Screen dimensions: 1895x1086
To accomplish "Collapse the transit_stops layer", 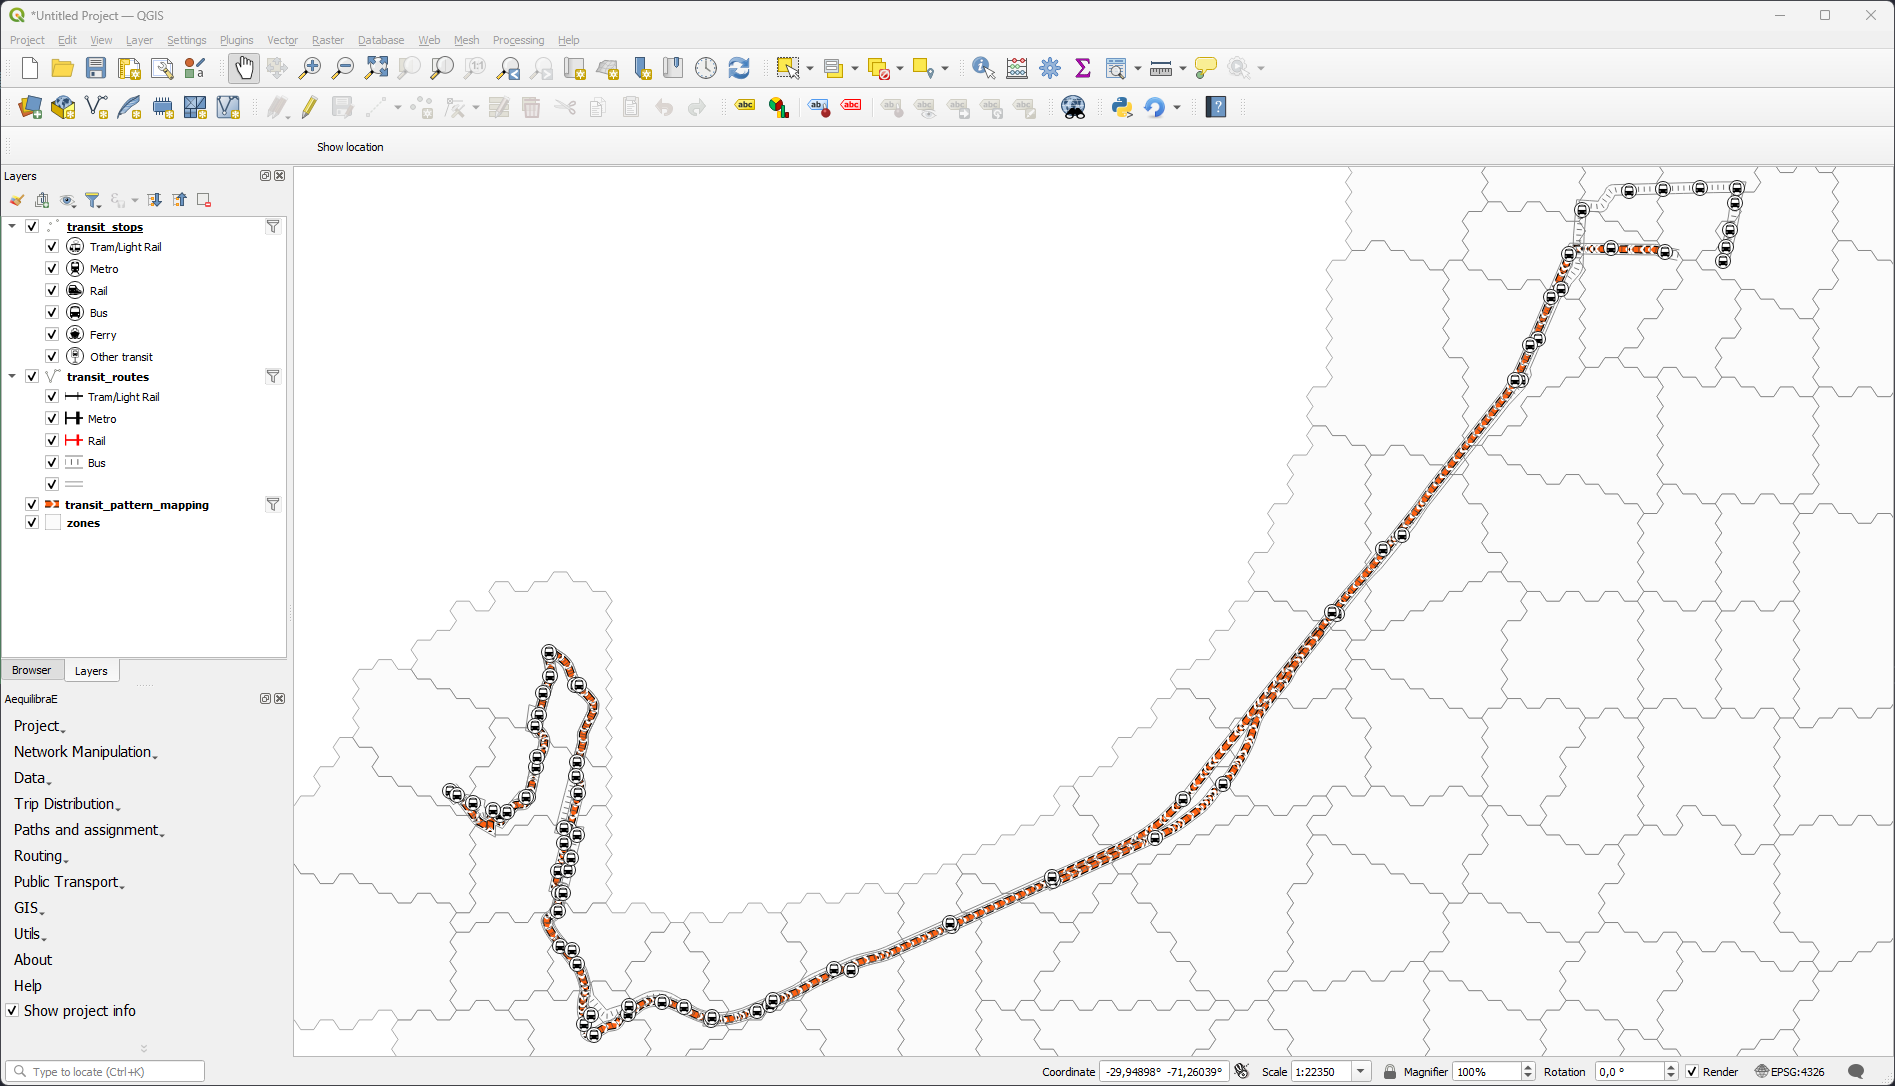I will (x=12, y=226).
